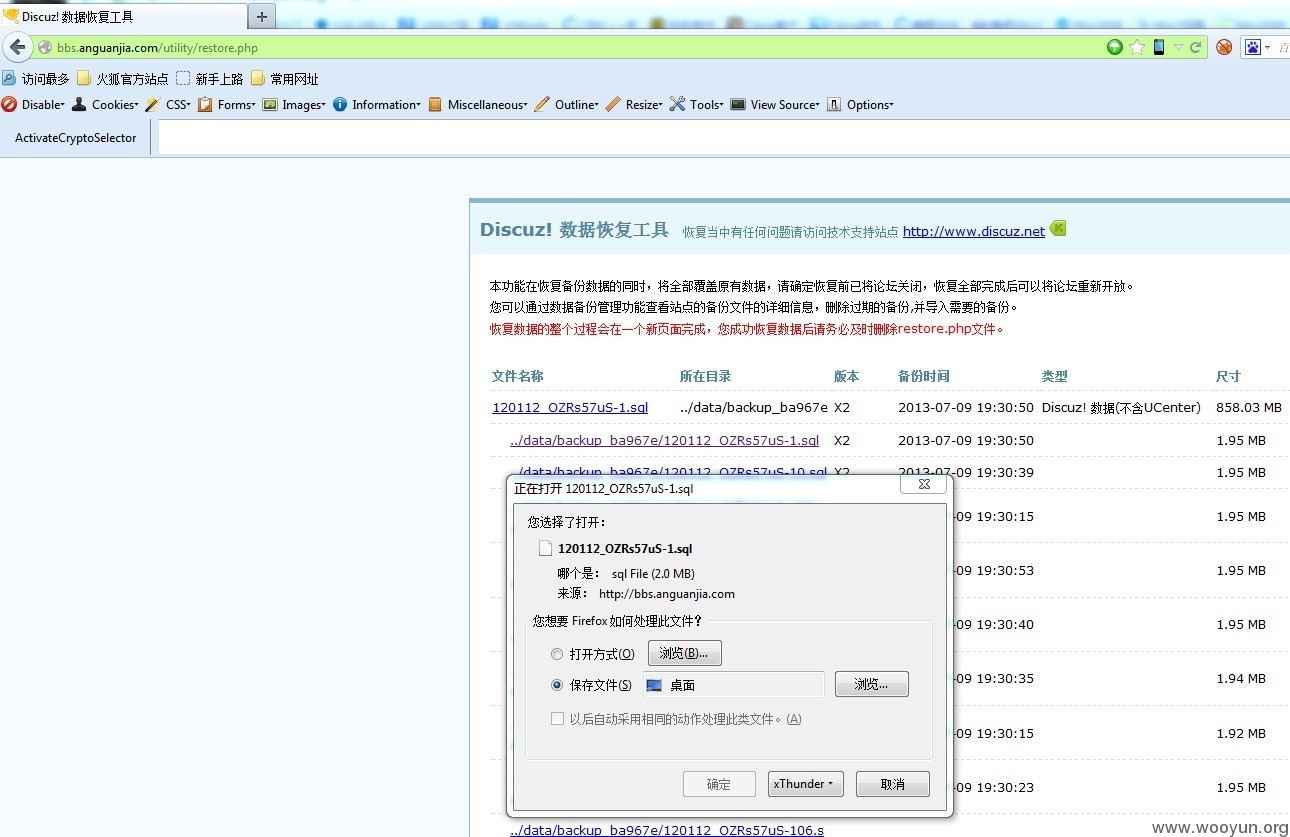Viewport: 1290px width, 837px height.
Task: Click the 1.94 MB size value
Action: pos(1241,678)
